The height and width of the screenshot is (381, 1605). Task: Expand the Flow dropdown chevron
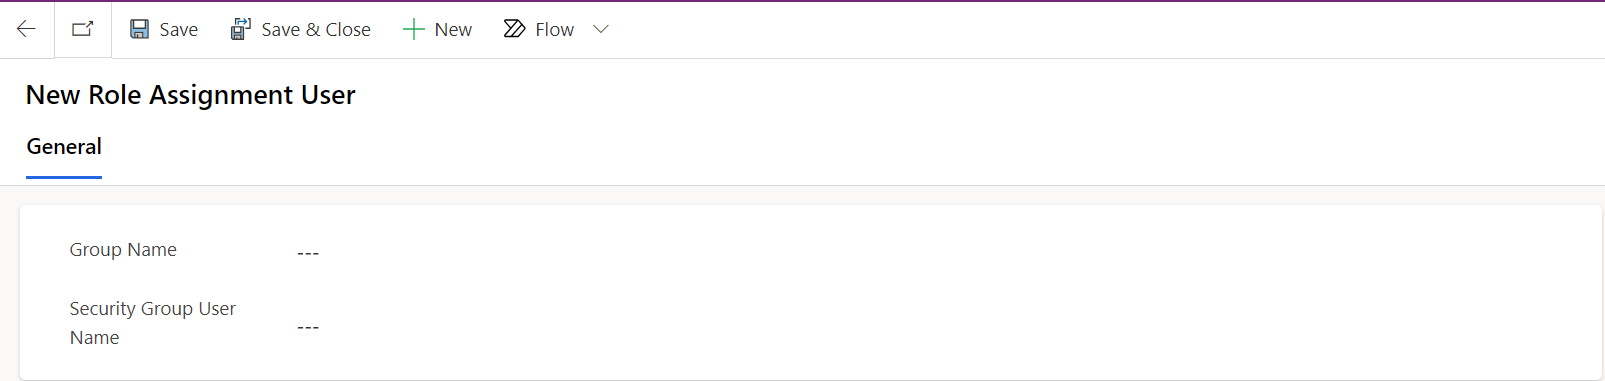(x=601, y=29)
